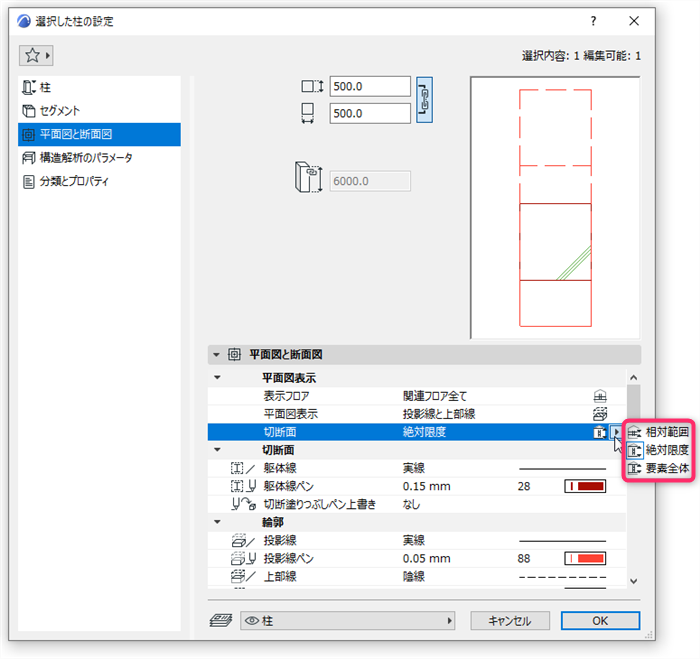Select 要素全体 from popup menu
700x659 pixels.
pyautogui.click(x=658, y=468)
